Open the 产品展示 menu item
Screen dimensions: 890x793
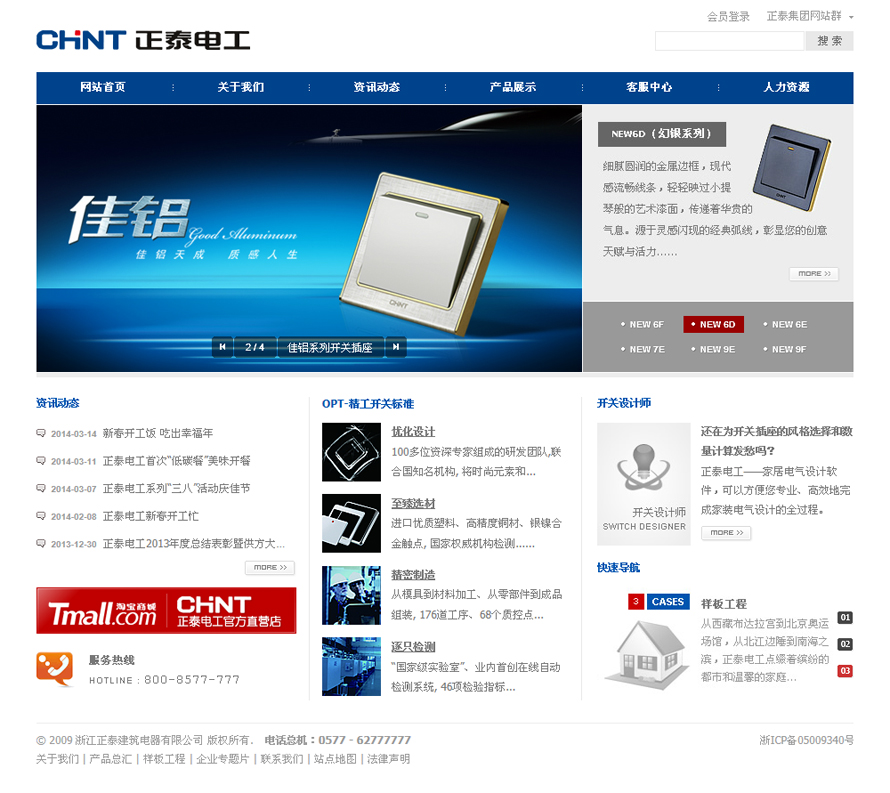point(513,87)
